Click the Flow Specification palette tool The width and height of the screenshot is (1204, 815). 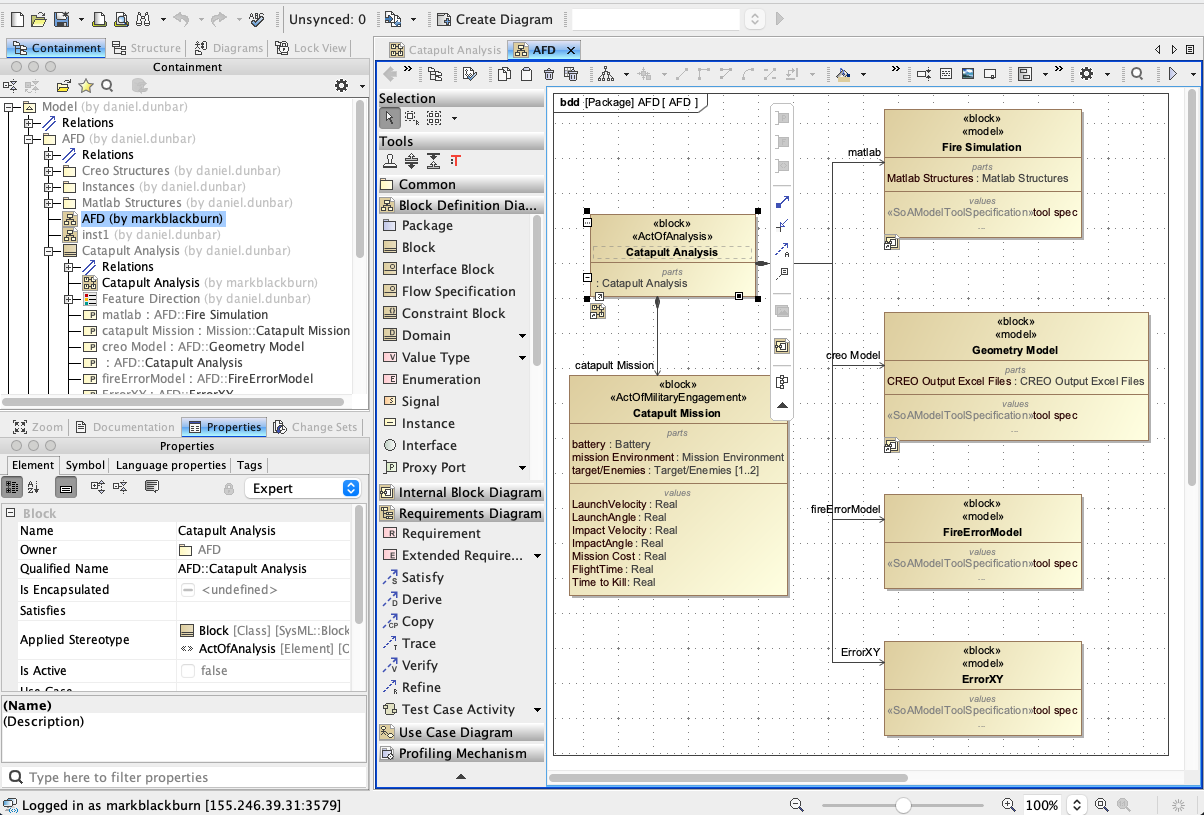tap(458, 291)
